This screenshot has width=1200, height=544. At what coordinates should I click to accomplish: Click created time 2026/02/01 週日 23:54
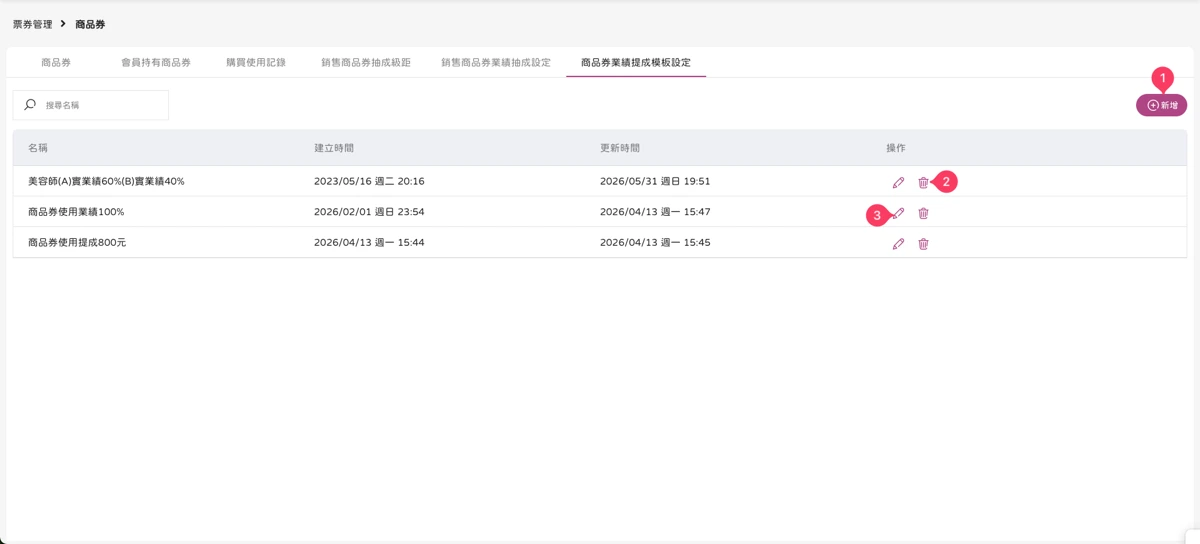pos(369,212)
